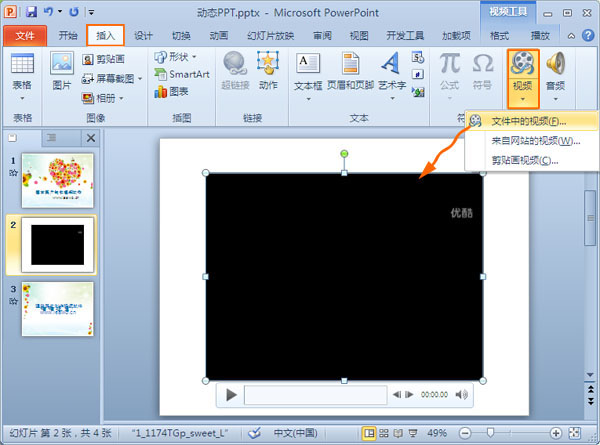Screen dimensions: 600x445
Task: Insert clip art via 剪贴画
Action: click(x=103, y=59)
